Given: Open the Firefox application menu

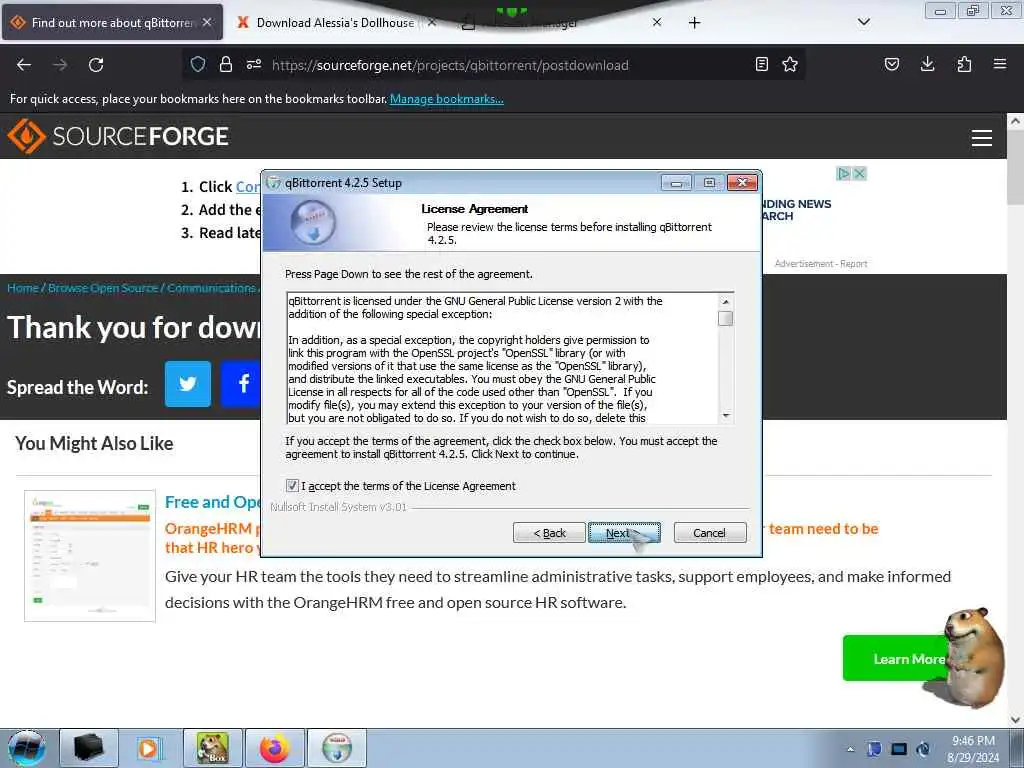Looking at the screenshot, I should [1000, 64].
